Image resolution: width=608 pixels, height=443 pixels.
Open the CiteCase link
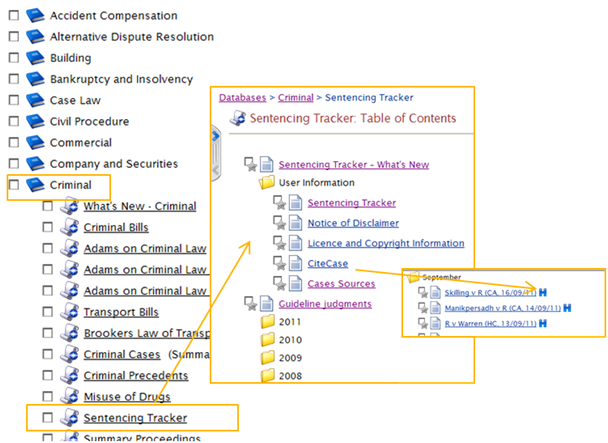[x=328, y=263]
